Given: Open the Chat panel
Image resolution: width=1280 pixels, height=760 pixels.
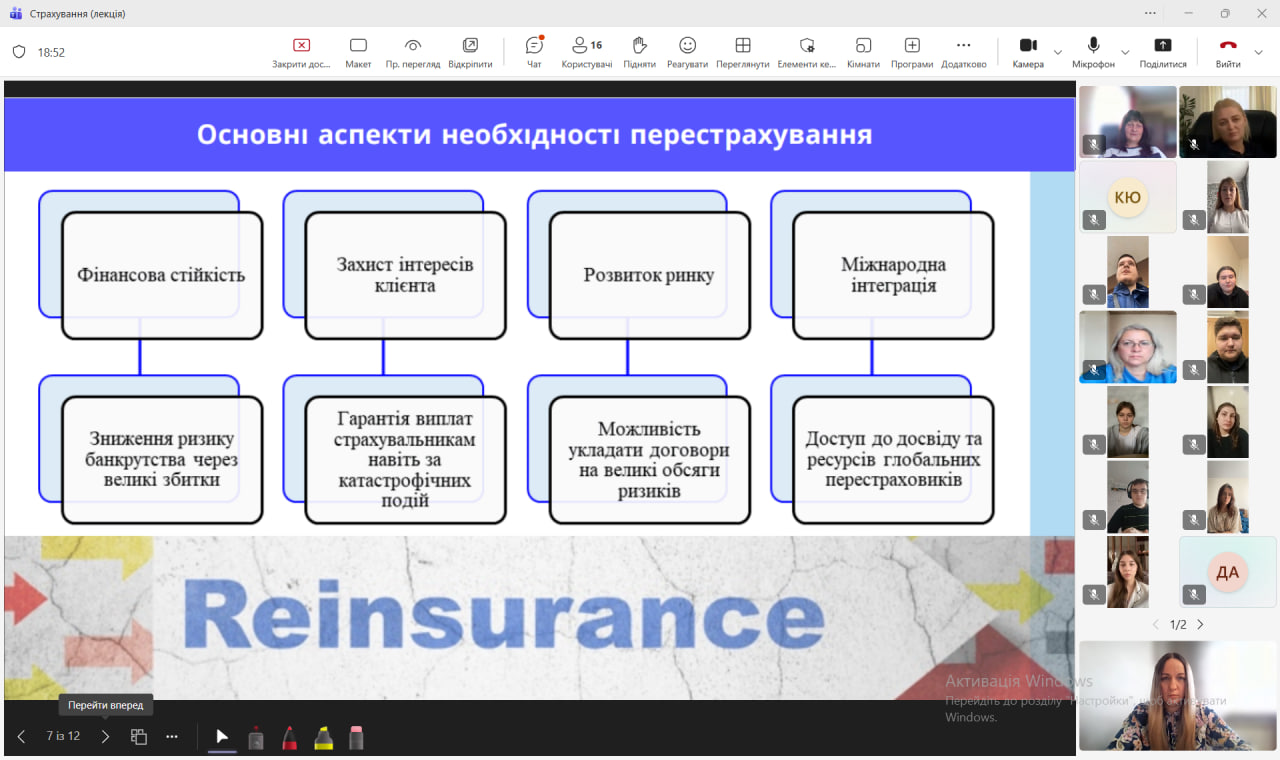Looking at the screenshot, I should point(534,51).
